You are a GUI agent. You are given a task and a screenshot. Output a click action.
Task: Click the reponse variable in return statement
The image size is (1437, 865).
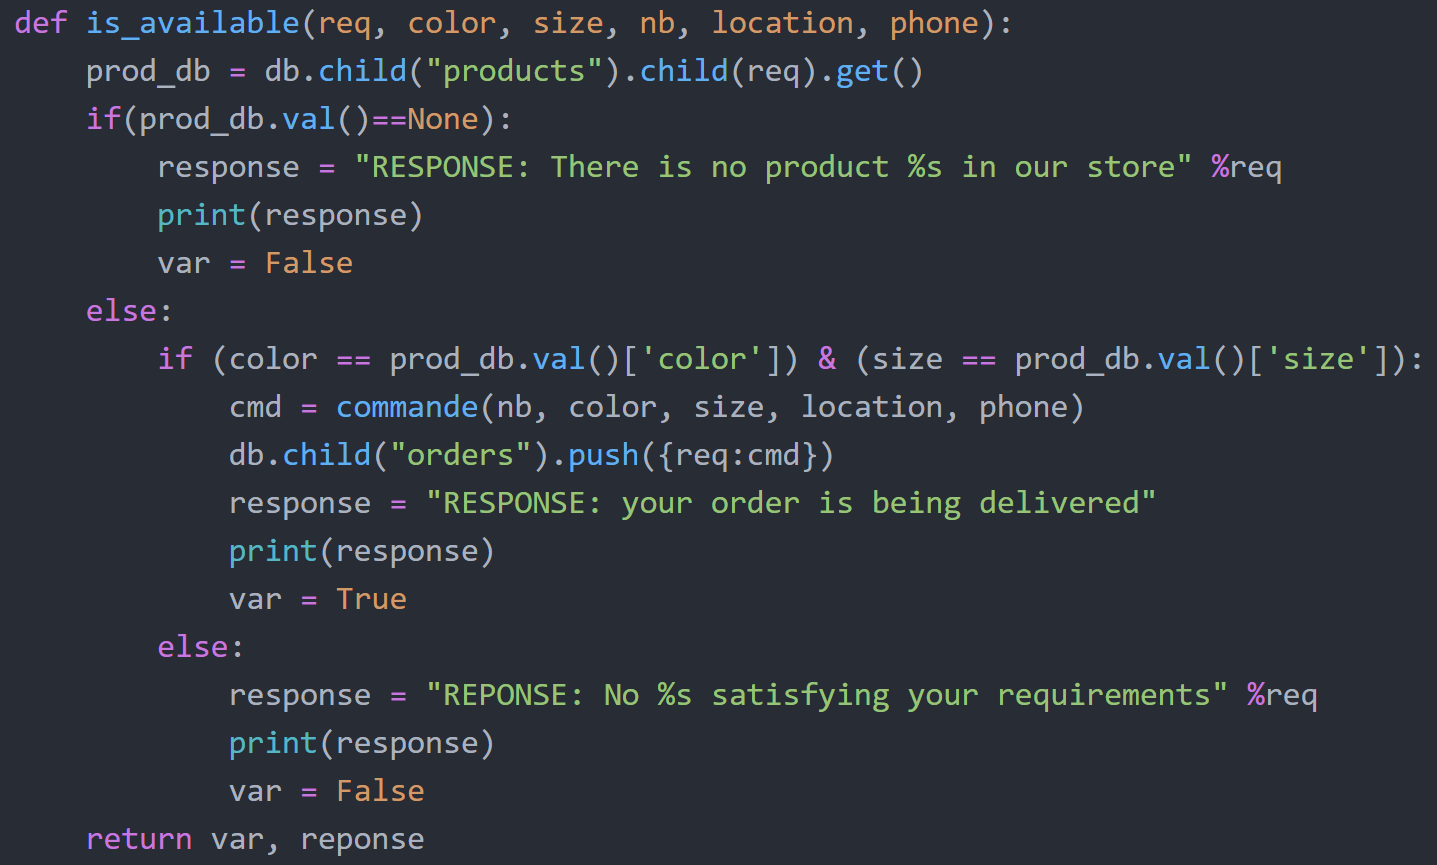tap(362, 839)
